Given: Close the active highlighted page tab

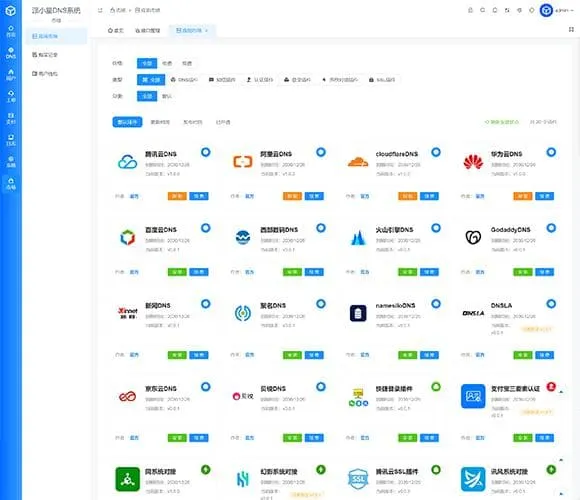Looking at the screenshot, I should (x=206, y=30).
